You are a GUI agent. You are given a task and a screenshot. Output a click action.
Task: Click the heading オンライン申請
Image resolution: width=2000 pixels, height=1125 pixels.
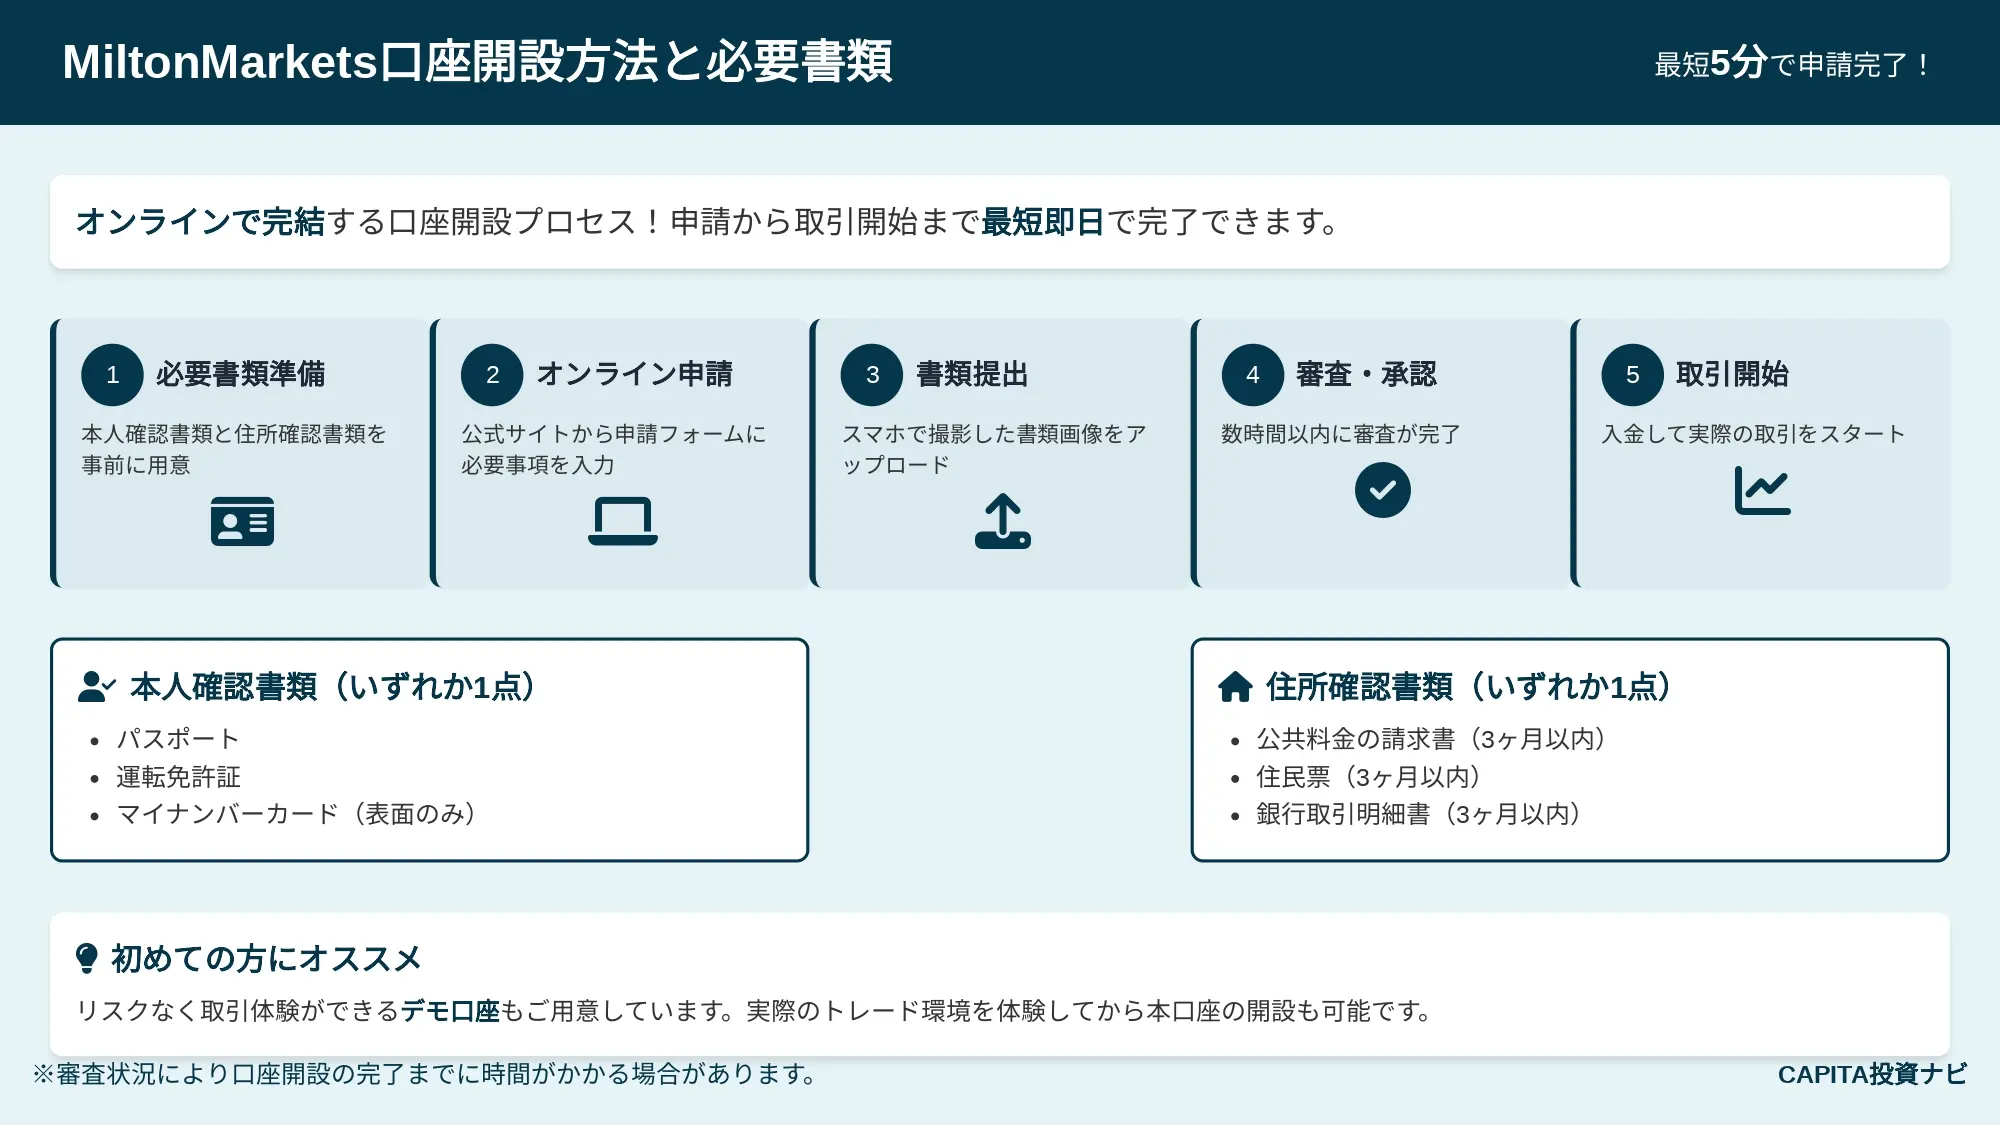point(635,374)
